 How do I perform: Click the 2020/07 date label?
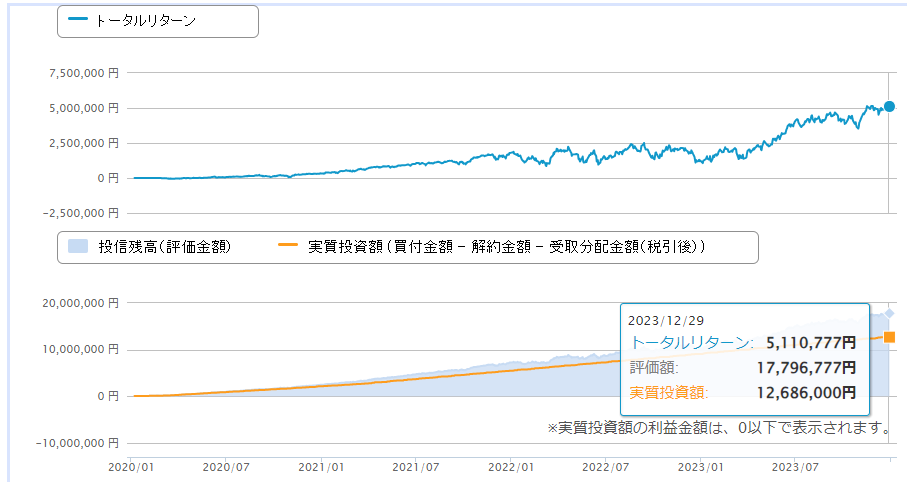point(226,467)
